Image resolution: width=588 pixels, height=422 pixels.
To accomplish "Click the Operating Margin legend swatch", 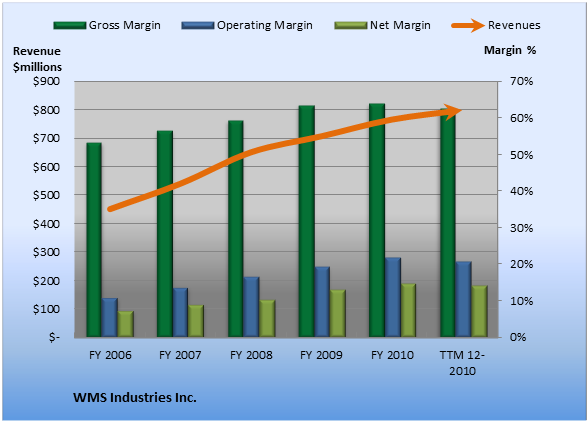I will click(x=198, y=26).
